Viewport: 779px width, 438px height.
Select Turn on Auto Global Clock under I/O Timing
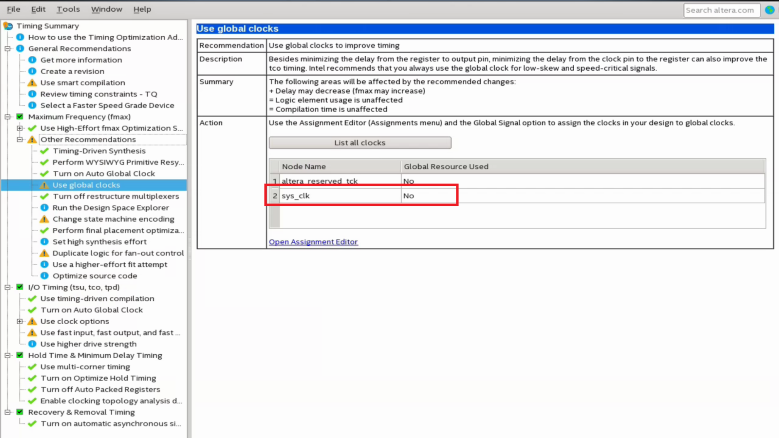tap(91, 310)
